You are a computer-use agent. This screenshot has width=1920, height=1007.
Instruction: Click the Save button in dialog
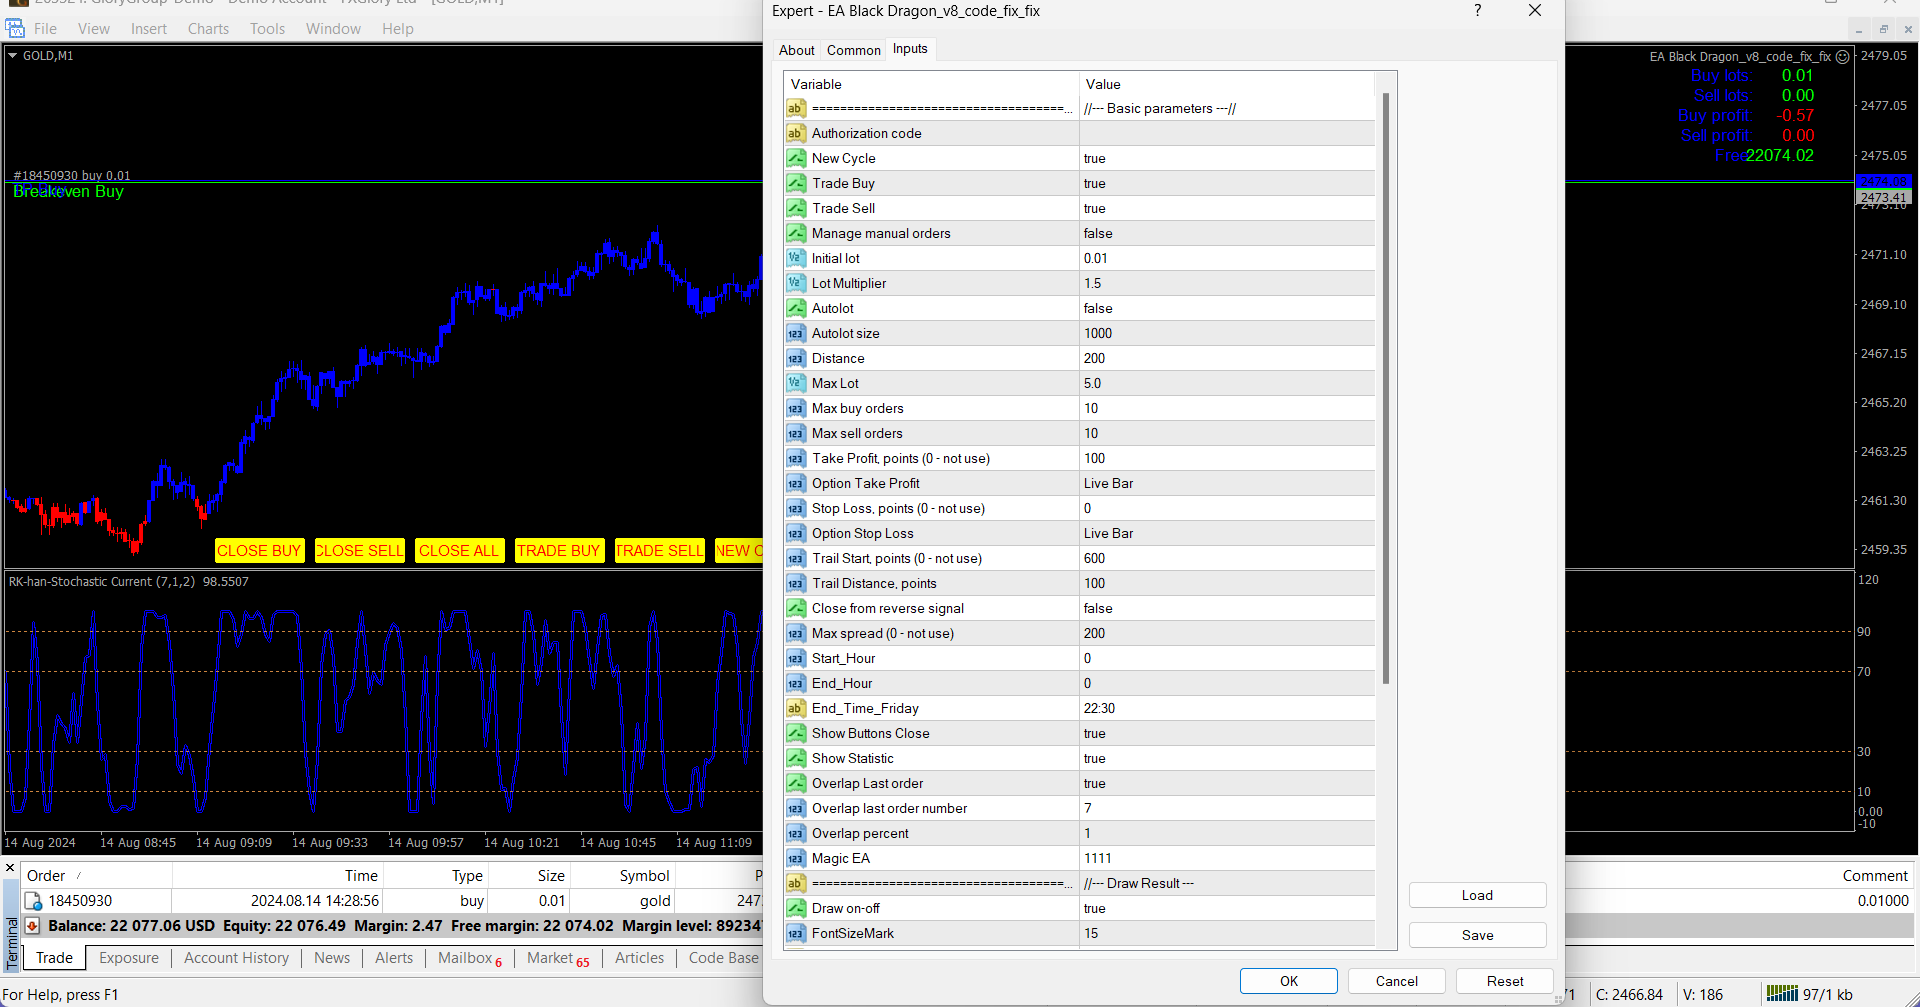(1477, 935)
